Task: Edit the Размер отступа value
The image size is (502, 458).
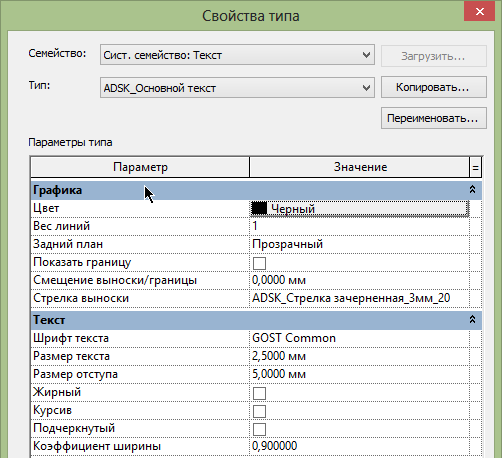Action: click(x=359, y=374)
